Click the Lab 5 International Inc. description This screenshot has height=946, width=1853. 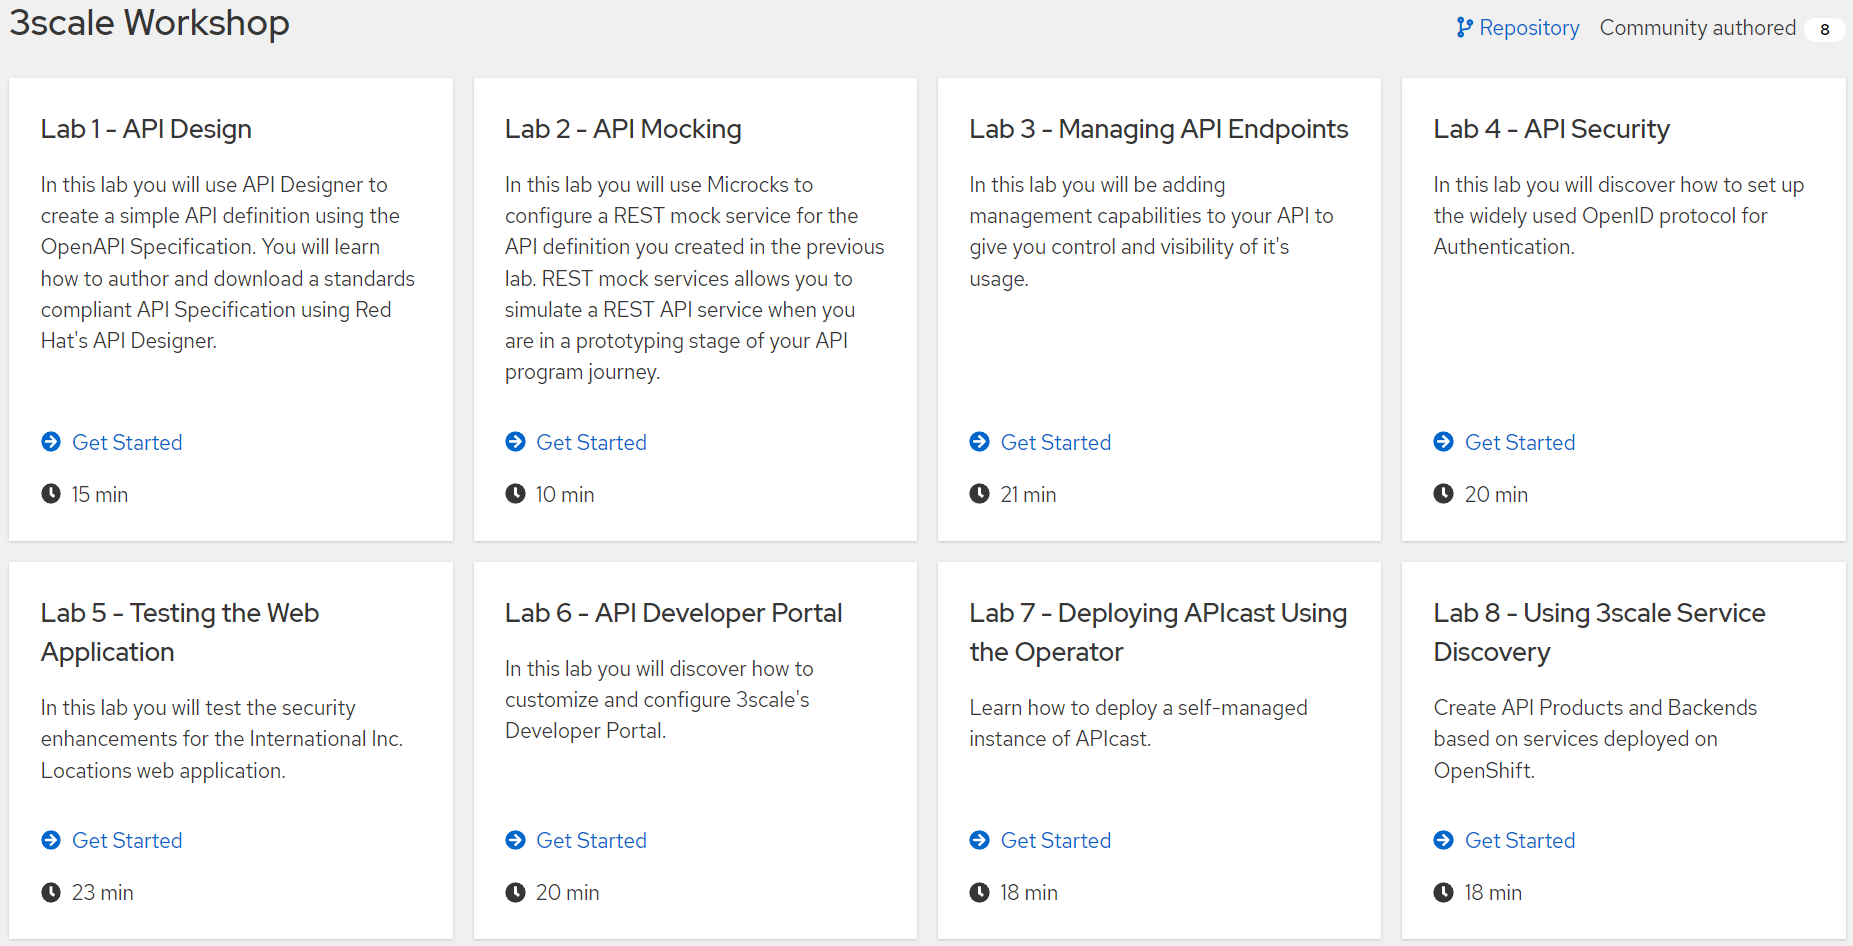(222, 739)
